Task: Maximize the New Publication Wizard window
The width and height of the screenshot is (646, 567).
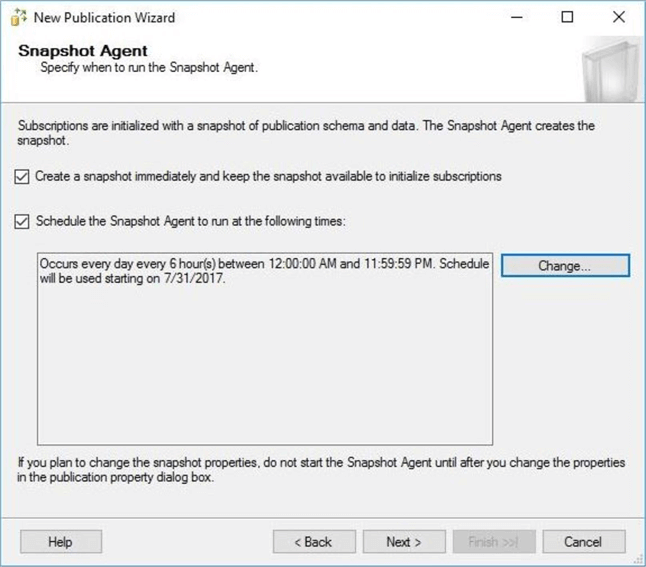Action: (x=567, y=17)
